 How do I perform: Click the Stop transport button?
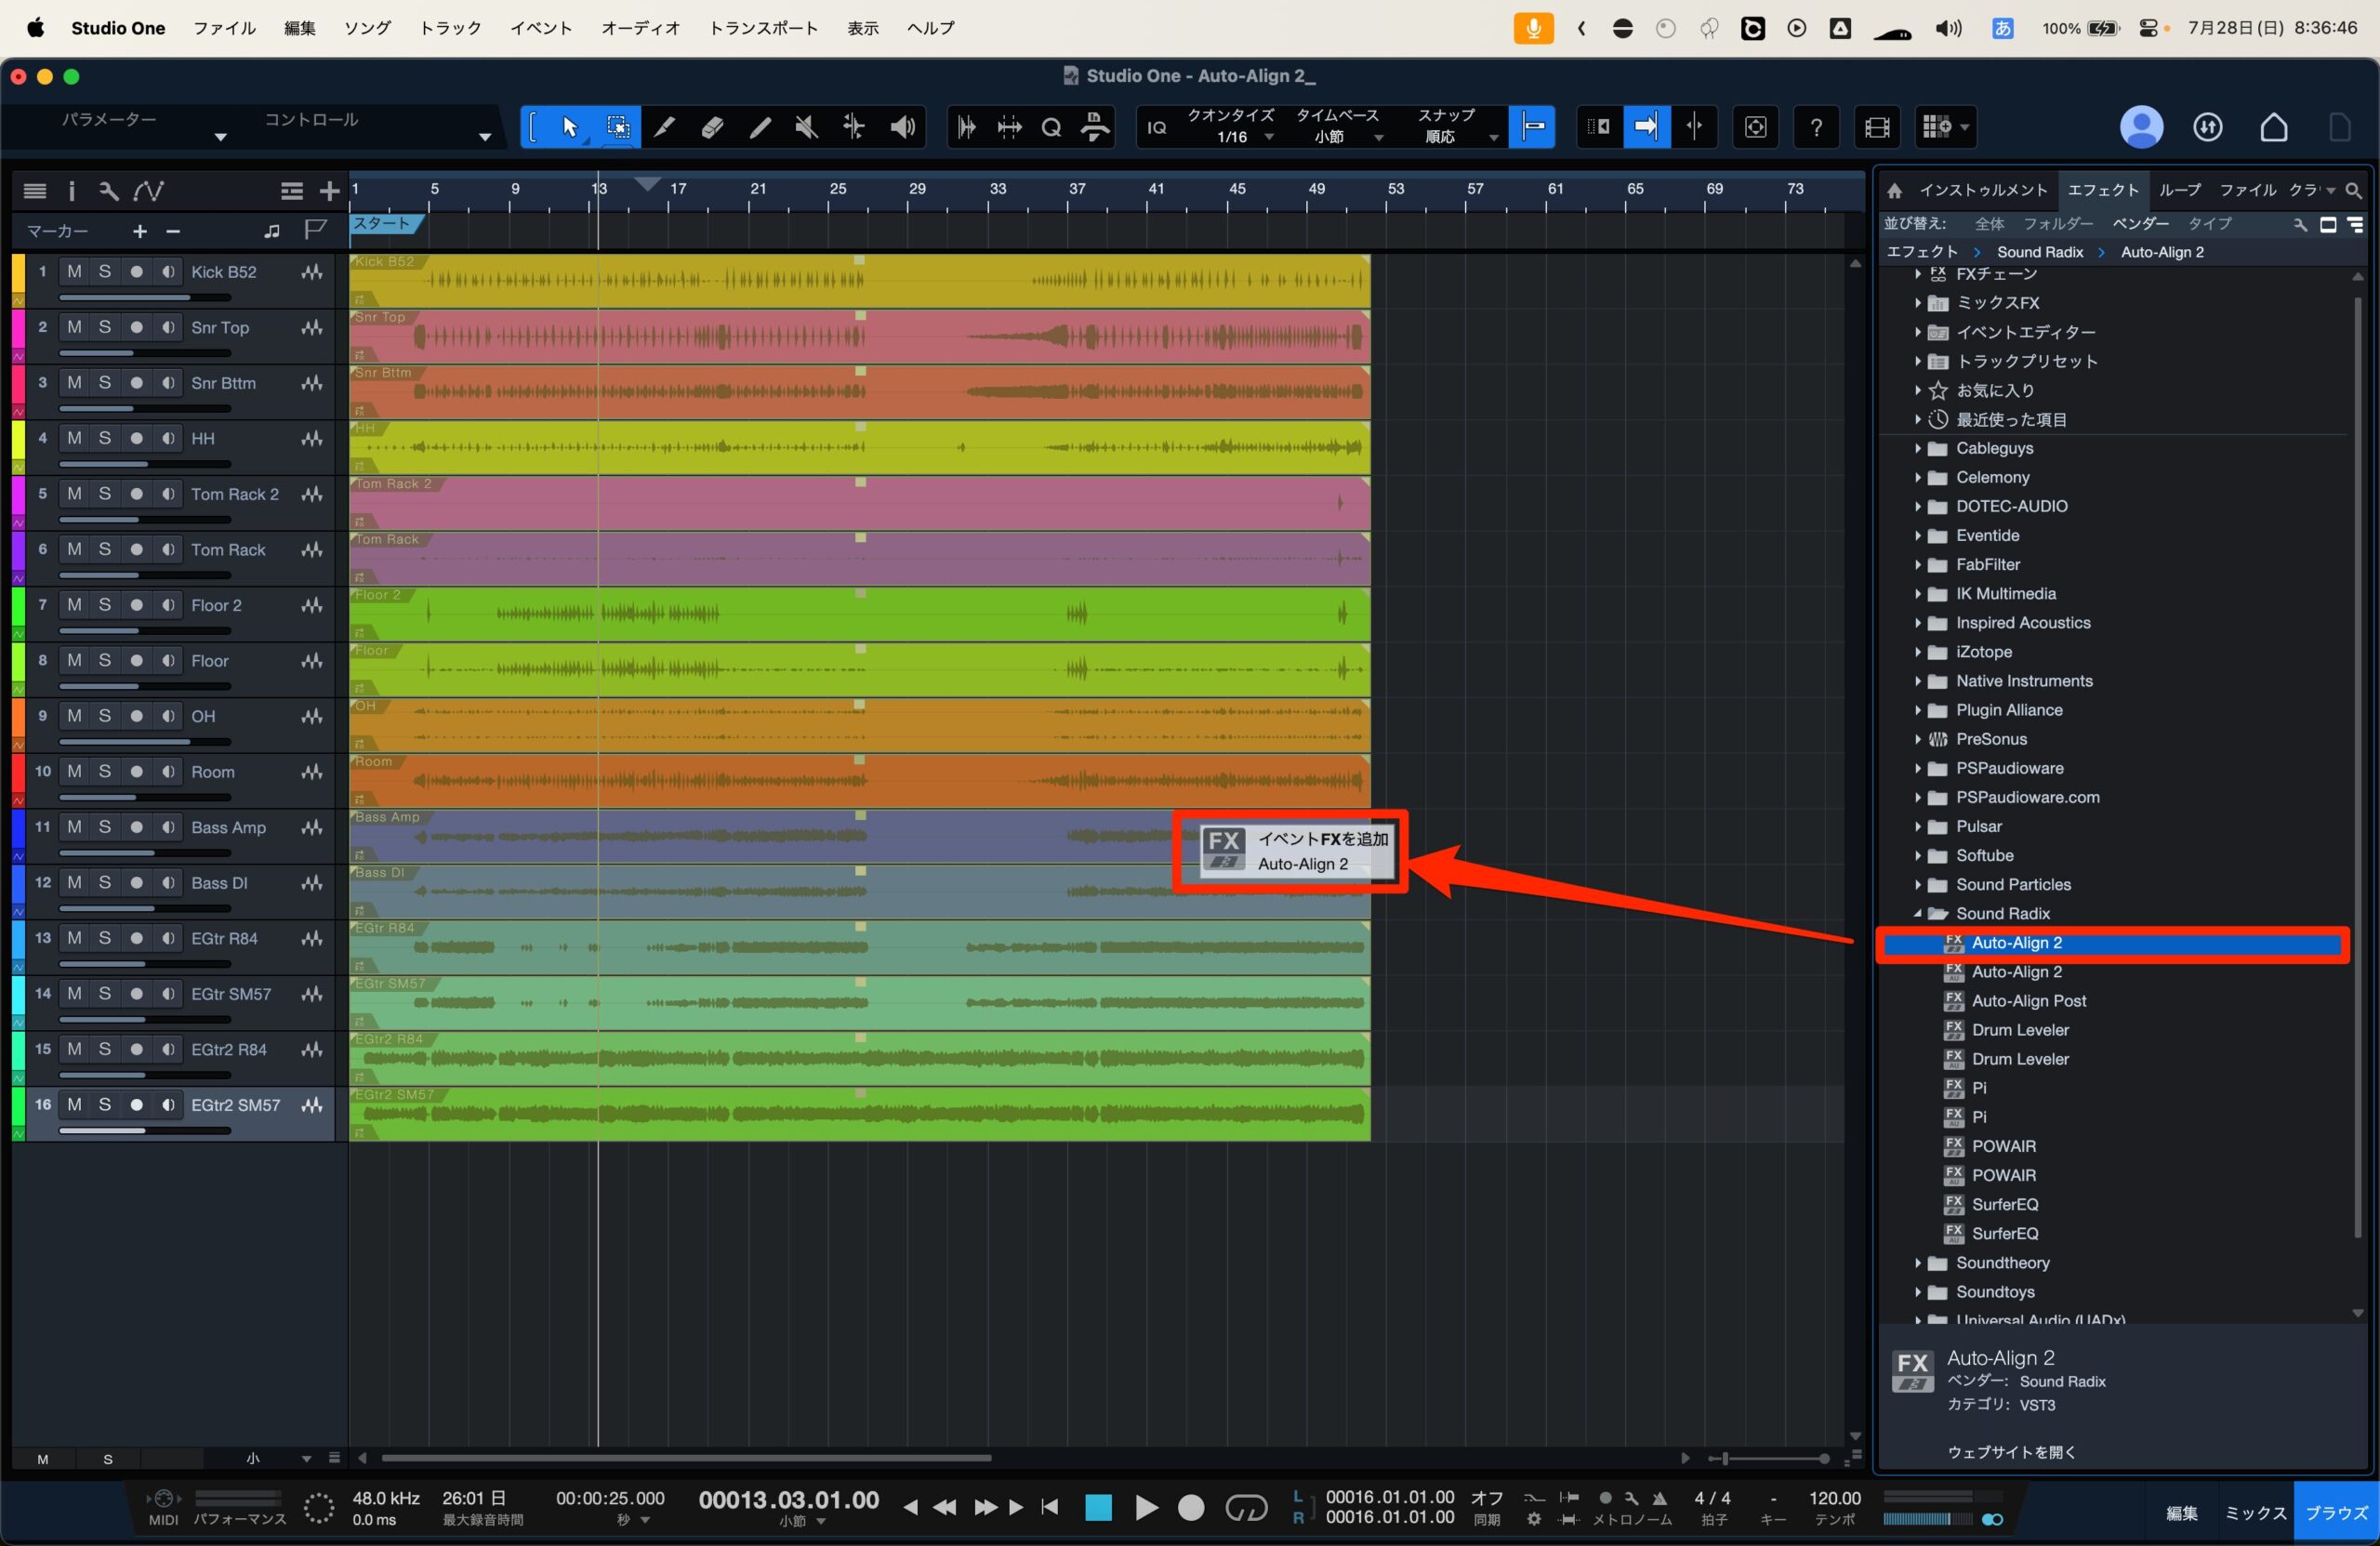click(1098, 1507)
